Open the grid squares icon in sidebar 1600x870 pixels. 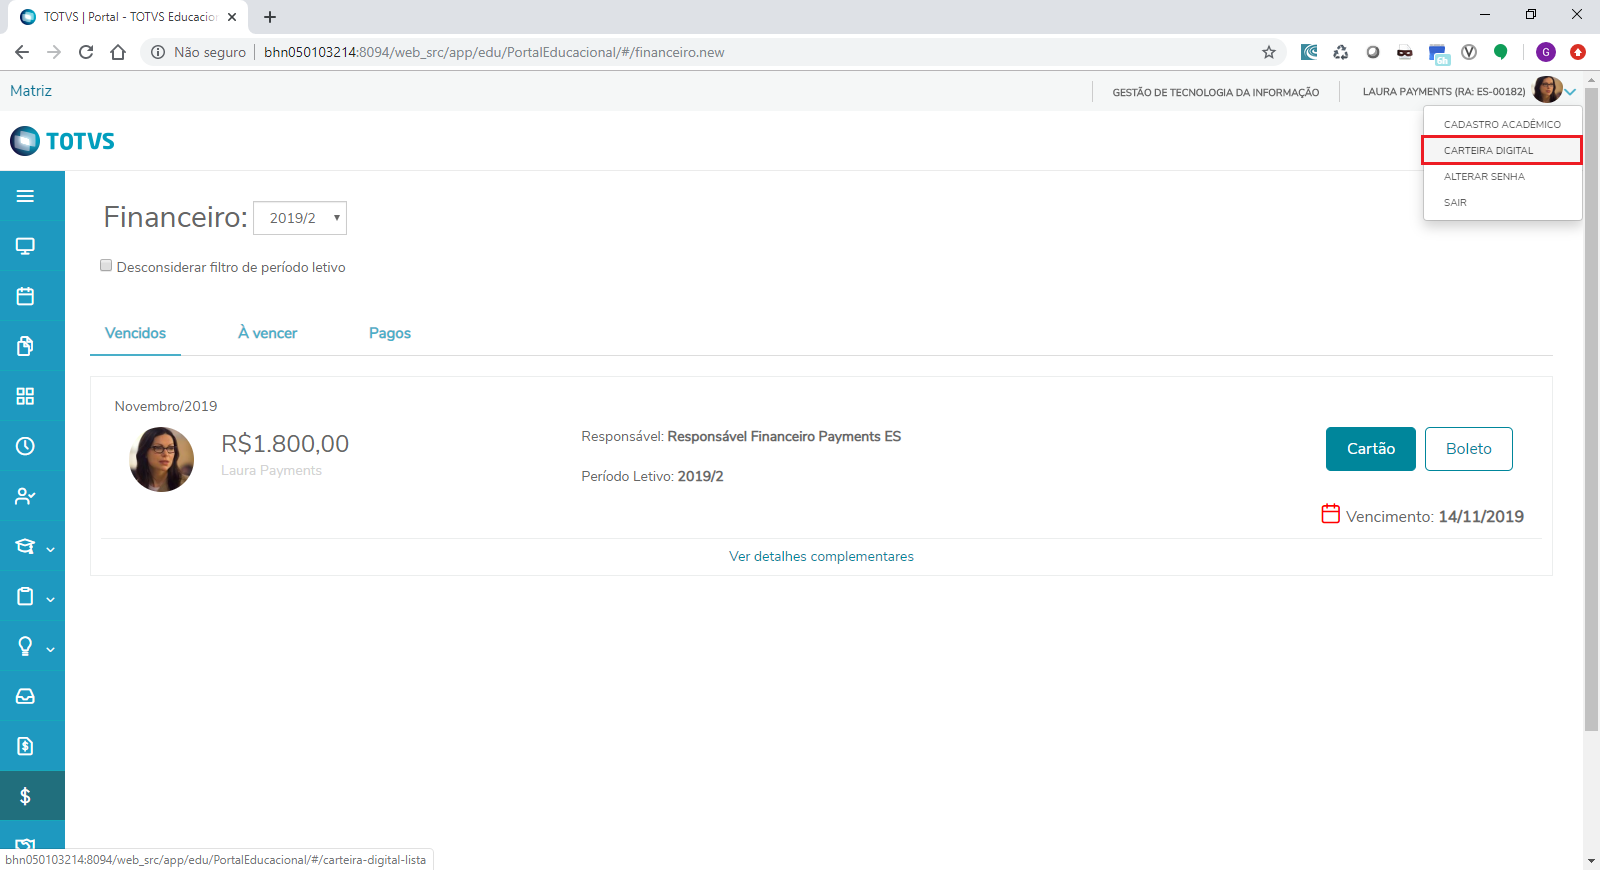(25, 396)
